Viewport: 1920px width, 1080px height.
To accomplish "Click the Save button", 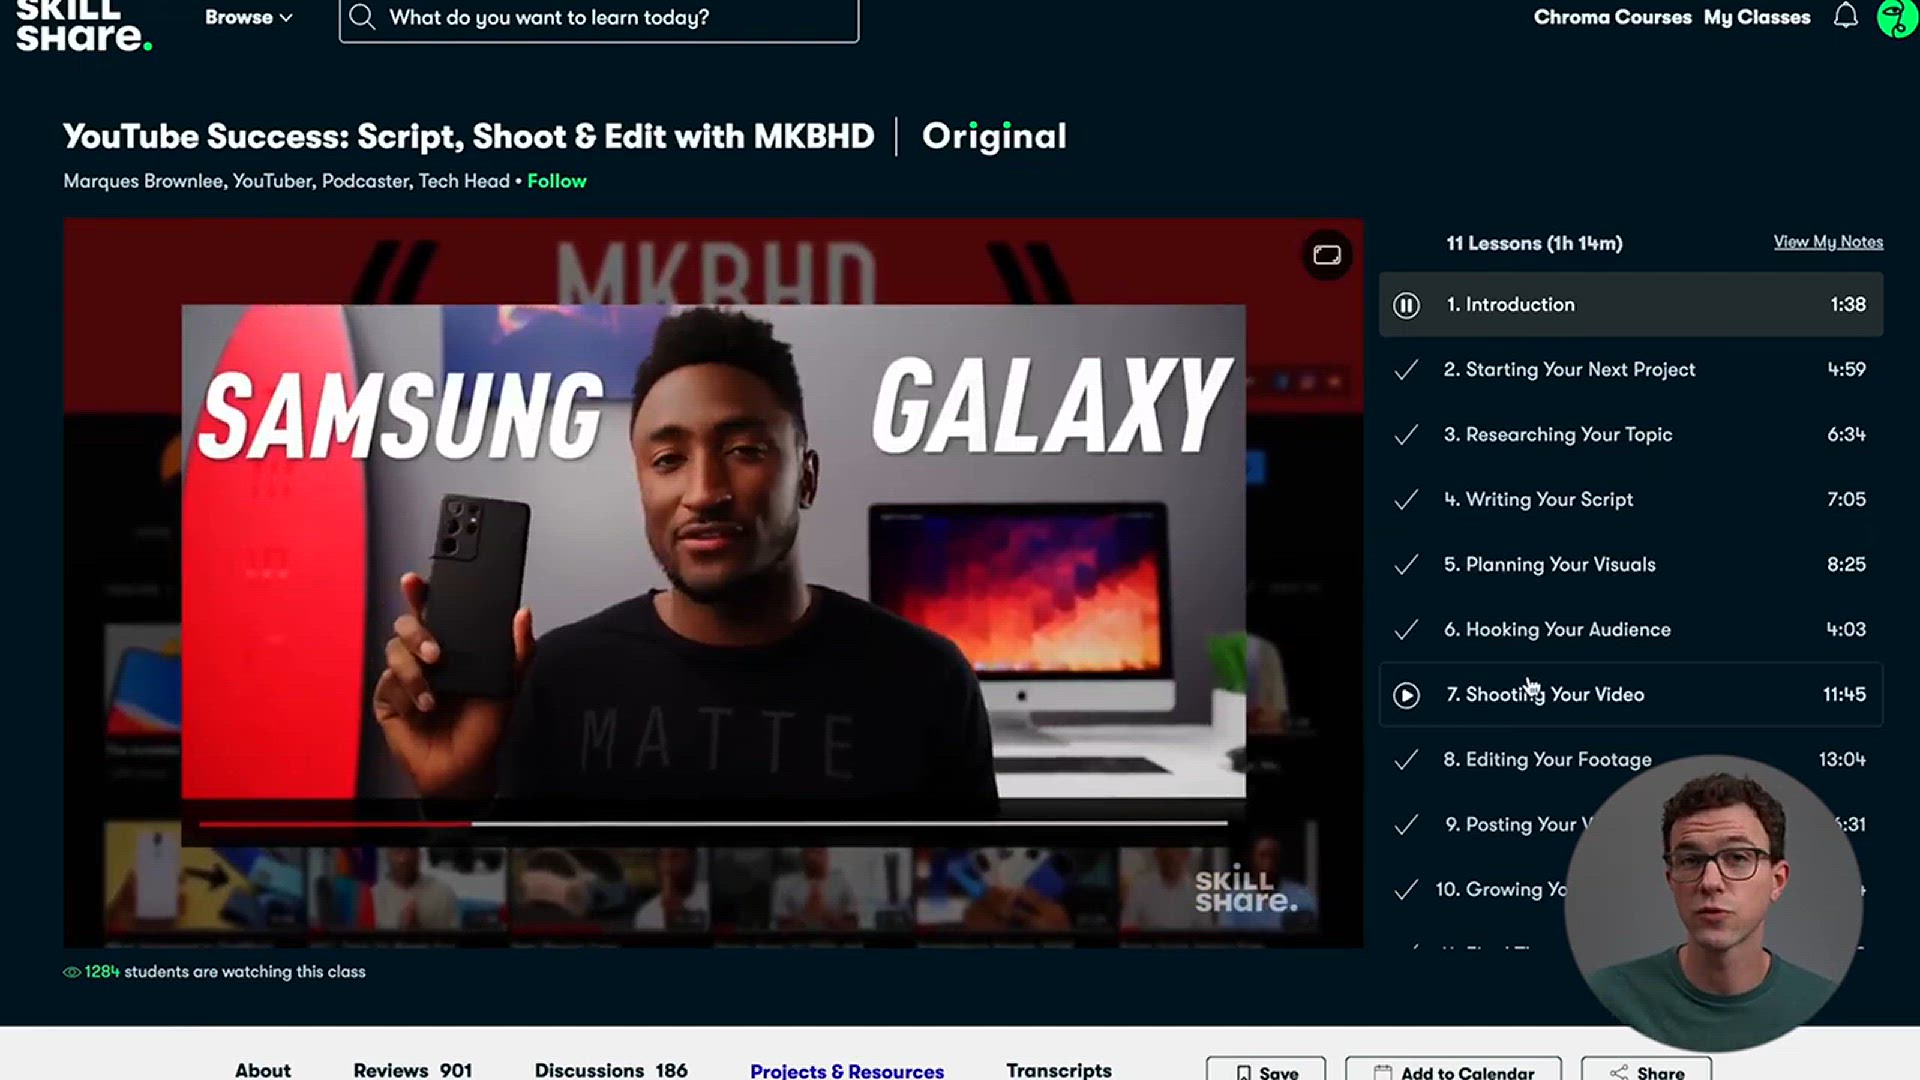I will (x=1266, y=1069).
